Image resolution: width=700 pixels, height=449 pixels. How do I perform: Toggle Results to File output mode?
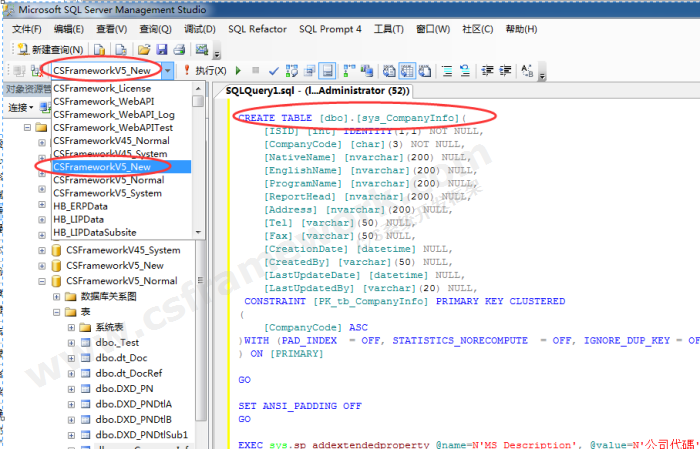tap(425, 71)
